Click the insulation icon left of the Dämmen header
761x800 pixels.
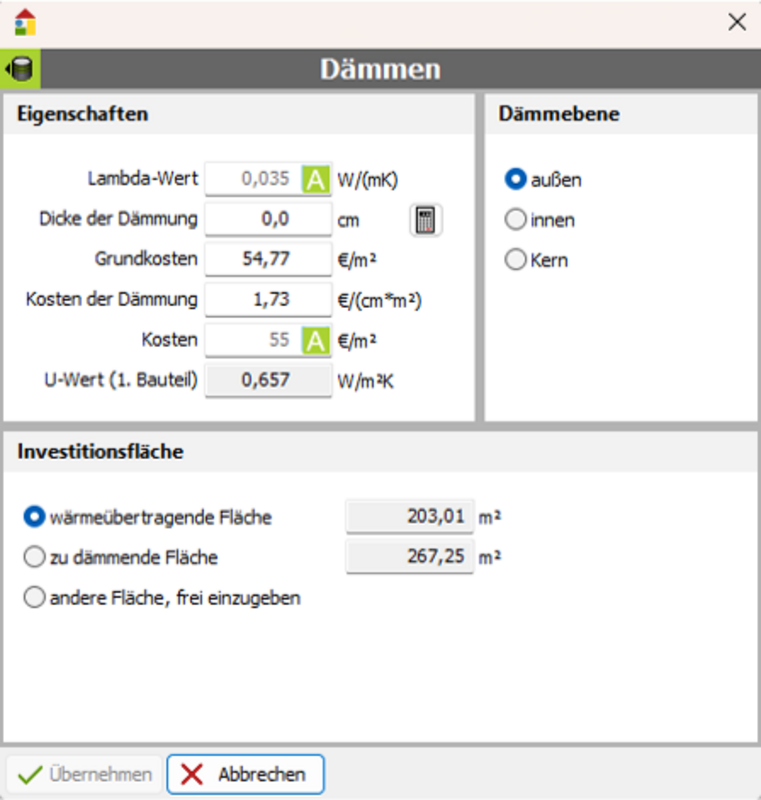(19, 70)
